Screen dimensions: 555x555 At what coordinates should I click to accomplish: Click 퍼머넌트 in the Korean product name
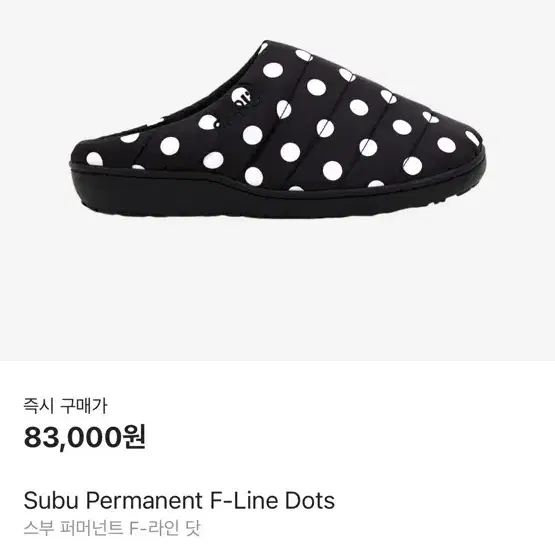point(92,528)
